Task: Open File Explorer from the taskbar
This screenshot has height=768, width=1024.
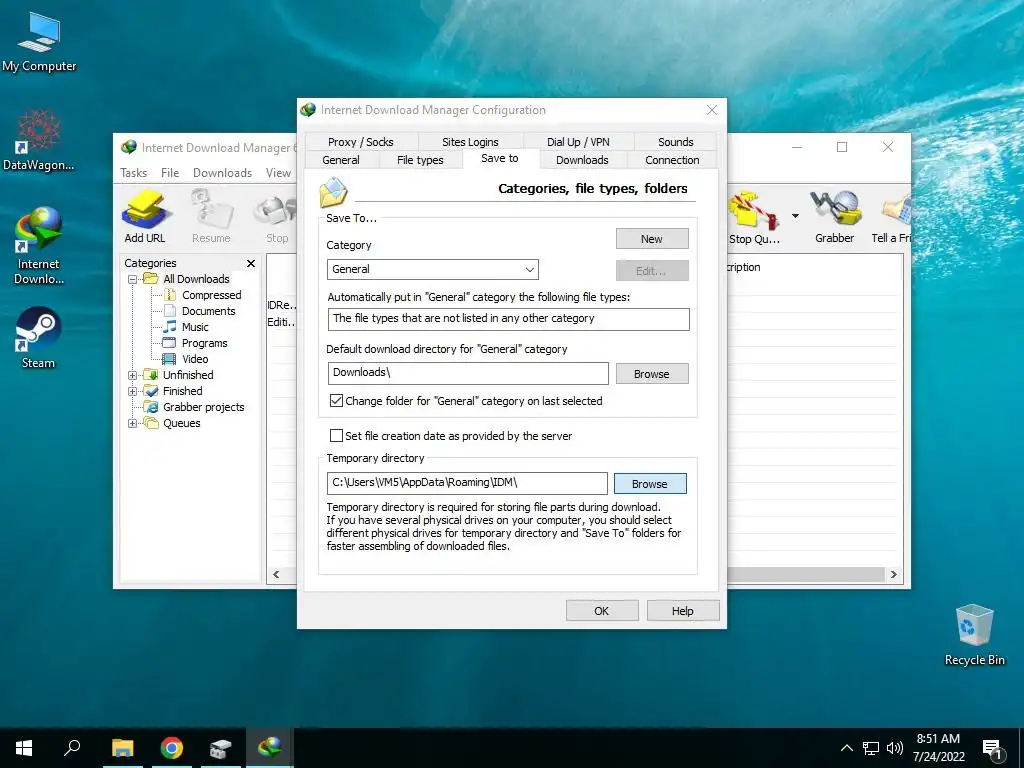Action: pos(122,748)
